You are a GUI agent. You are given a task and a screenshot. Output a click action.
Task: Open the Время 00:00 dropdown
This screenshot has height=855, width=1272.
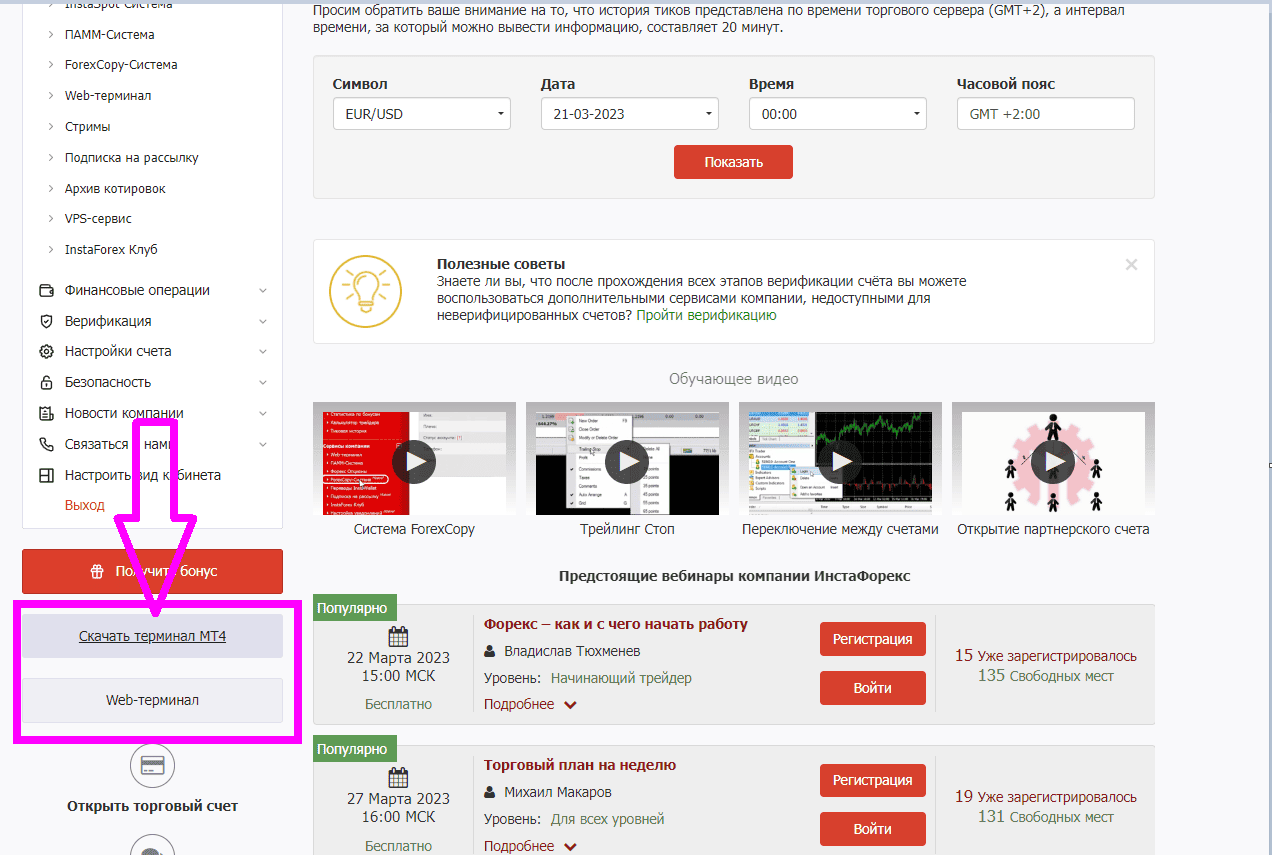click(x=838, y=114)
